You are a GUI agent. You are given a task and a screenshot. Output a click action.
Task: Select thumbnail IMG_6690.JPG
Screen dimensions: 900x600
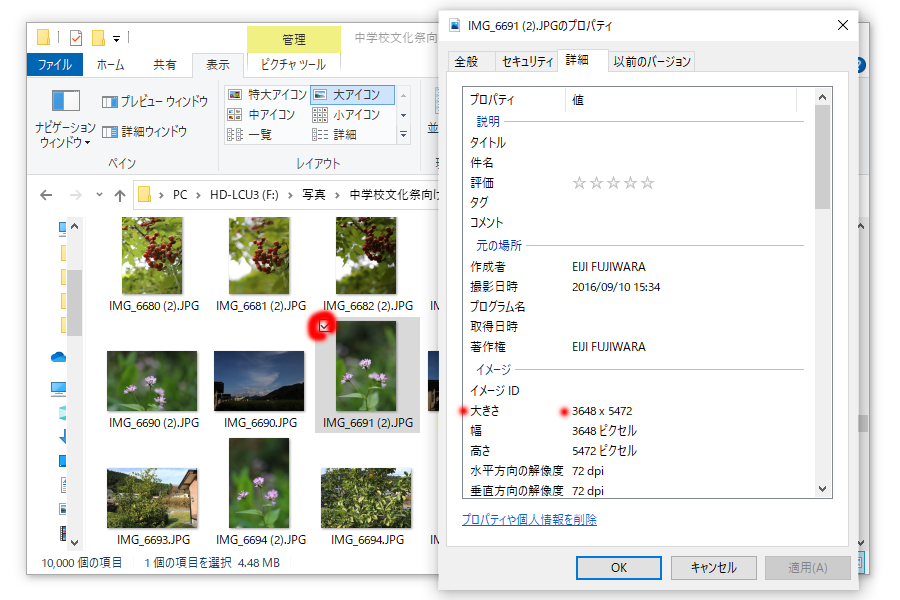point(259,381)
